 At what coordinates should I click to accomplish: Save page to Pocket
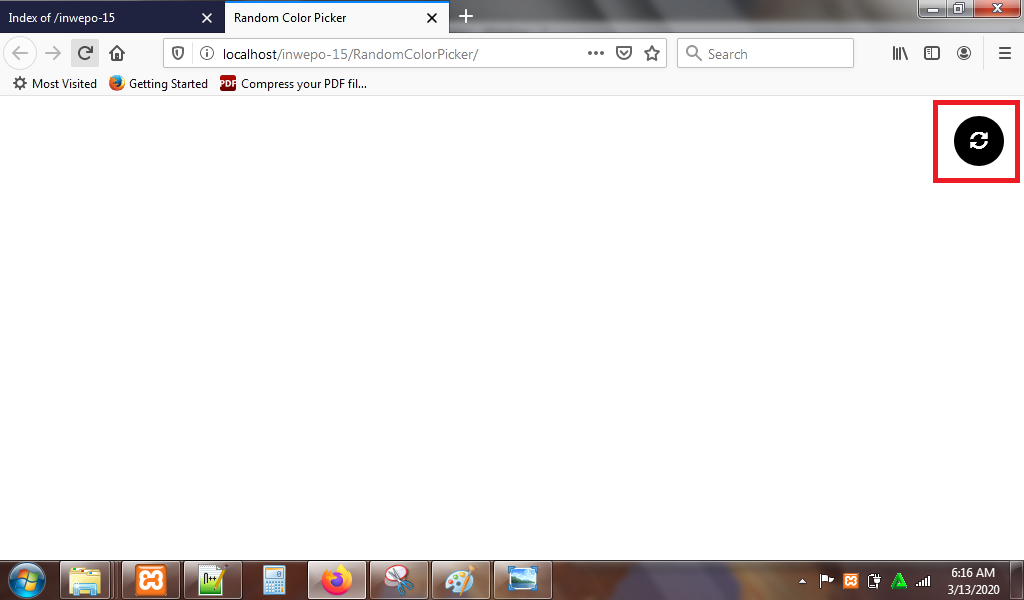624,54
